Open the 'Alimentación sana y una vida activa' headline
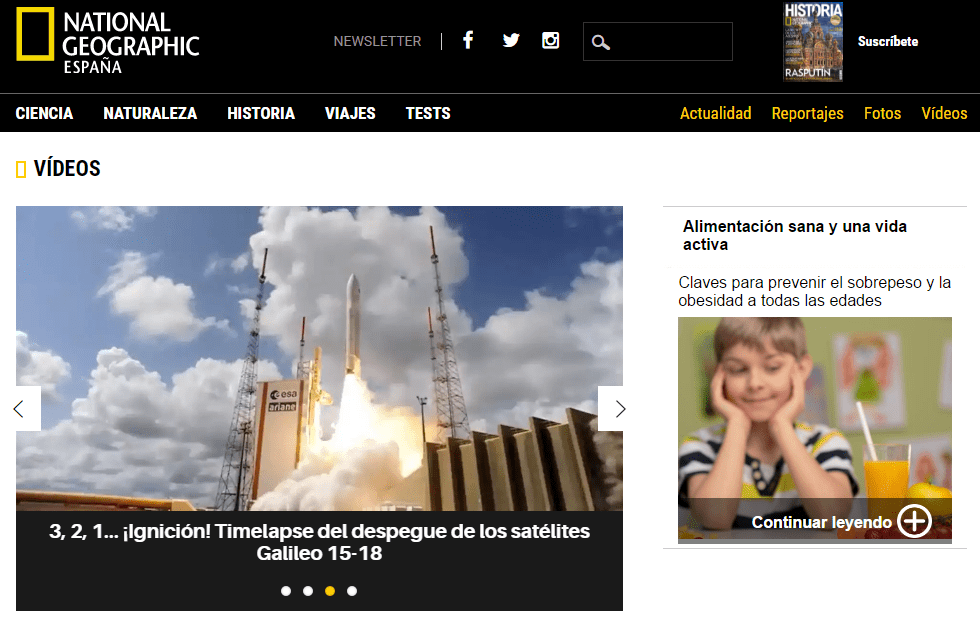Screen dimensions: 980x620 tap(794, 235)
